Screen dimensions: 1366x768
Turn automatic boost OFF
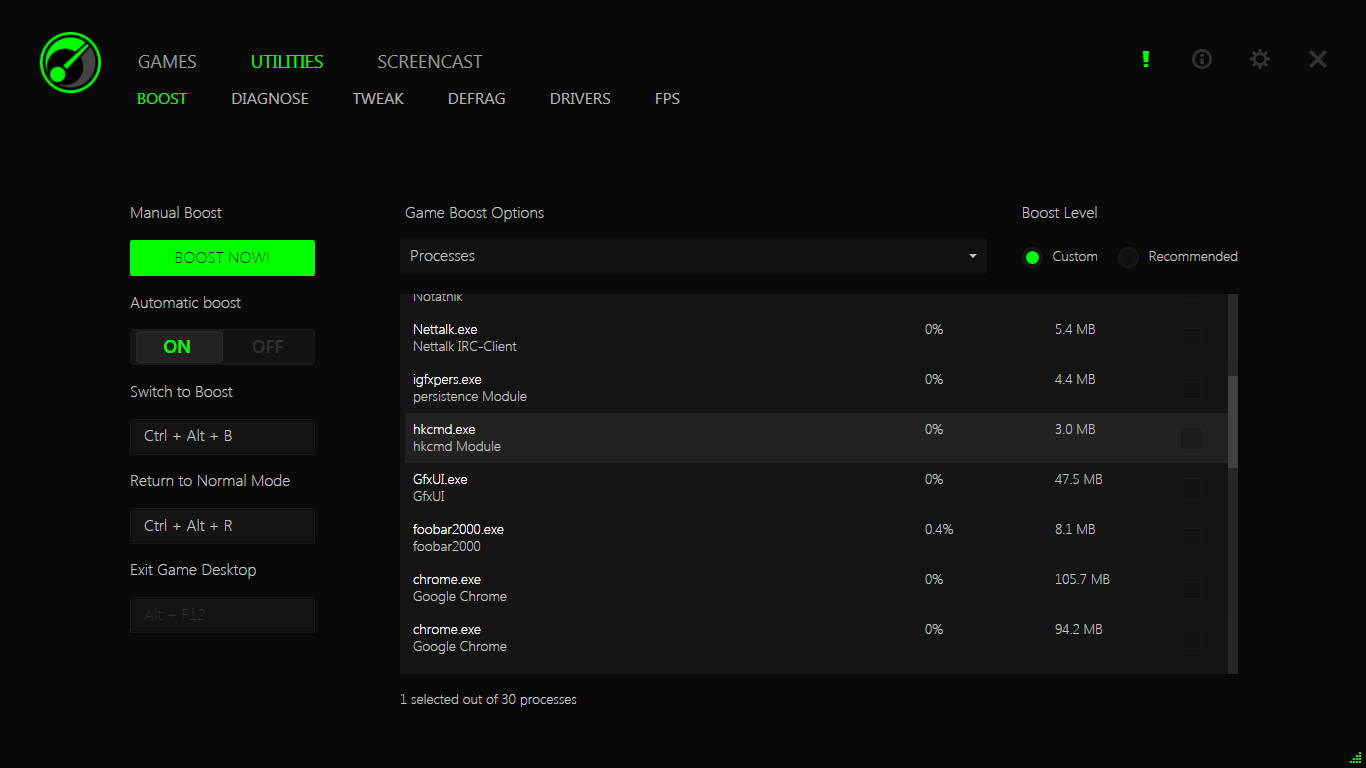click(267, 347)
